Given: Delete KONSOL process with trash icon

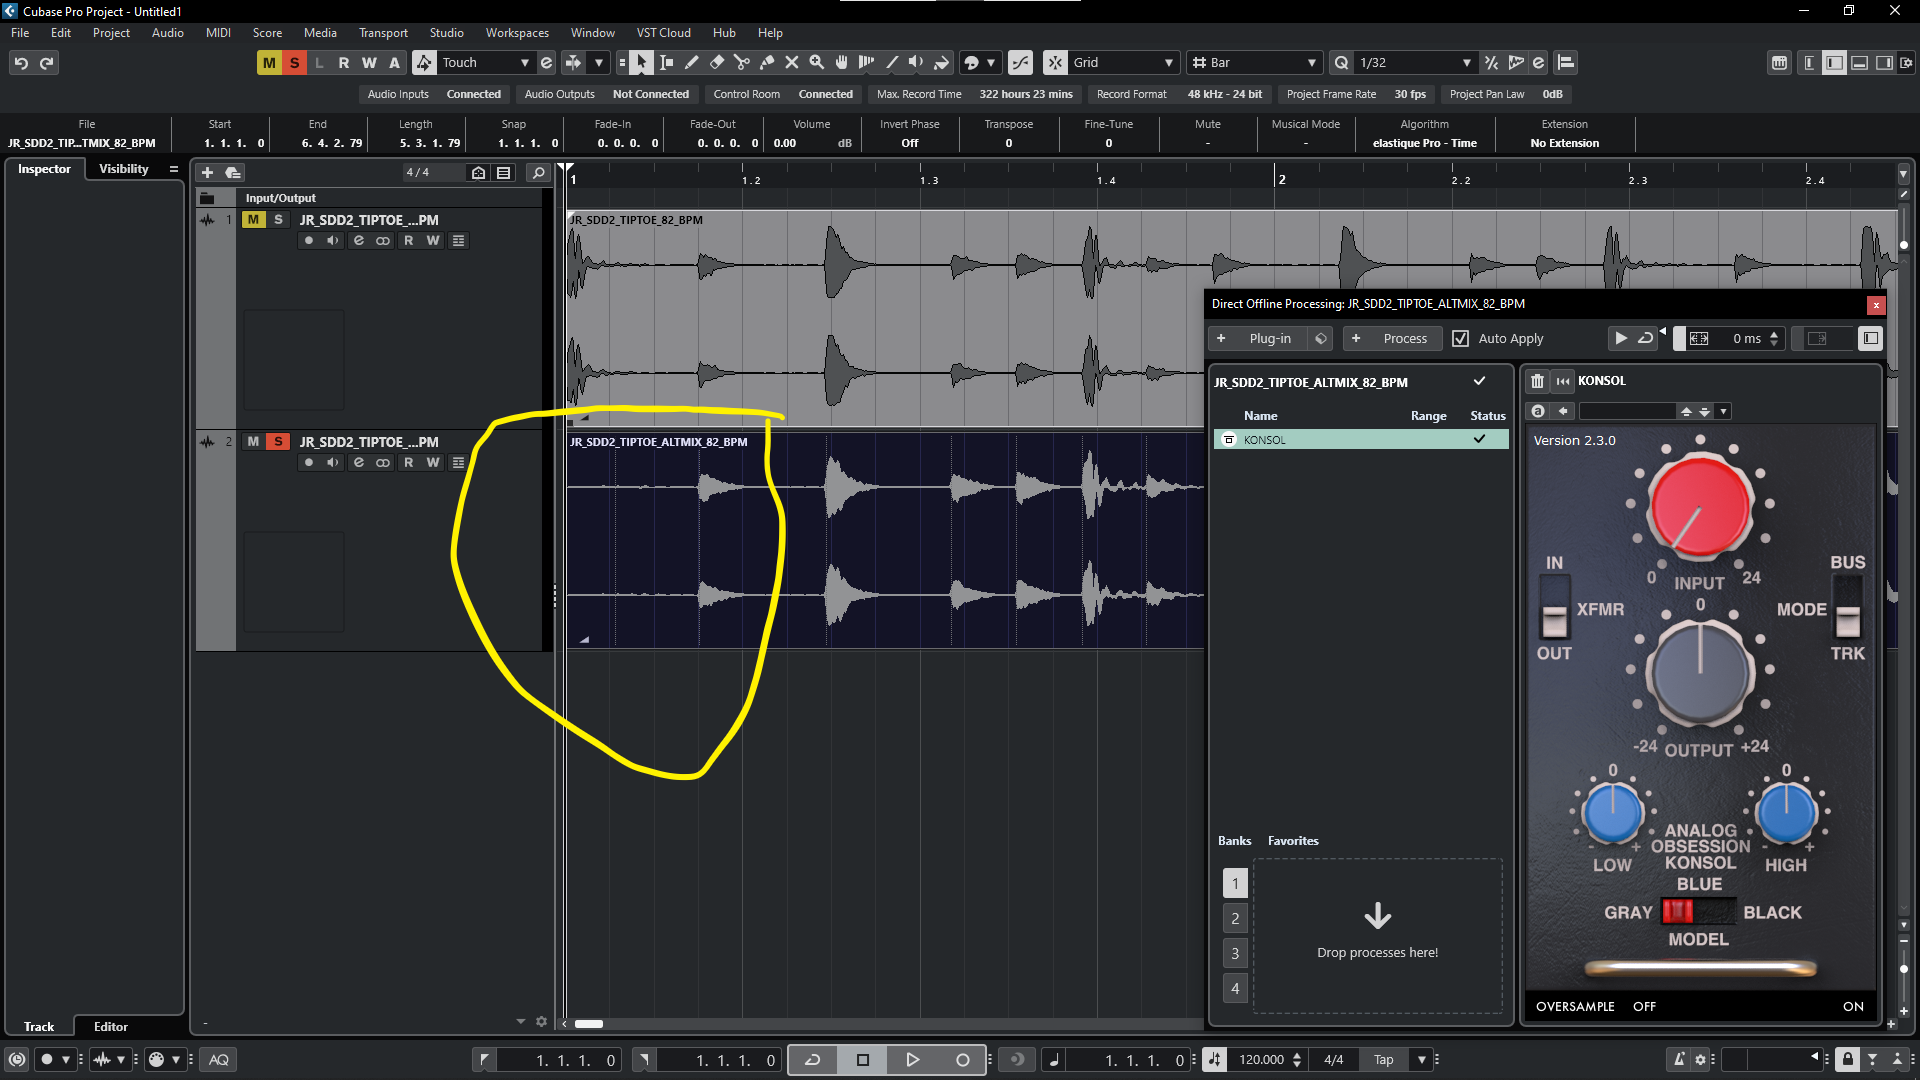Looking at the screenshot, I should coord(1537,381).
